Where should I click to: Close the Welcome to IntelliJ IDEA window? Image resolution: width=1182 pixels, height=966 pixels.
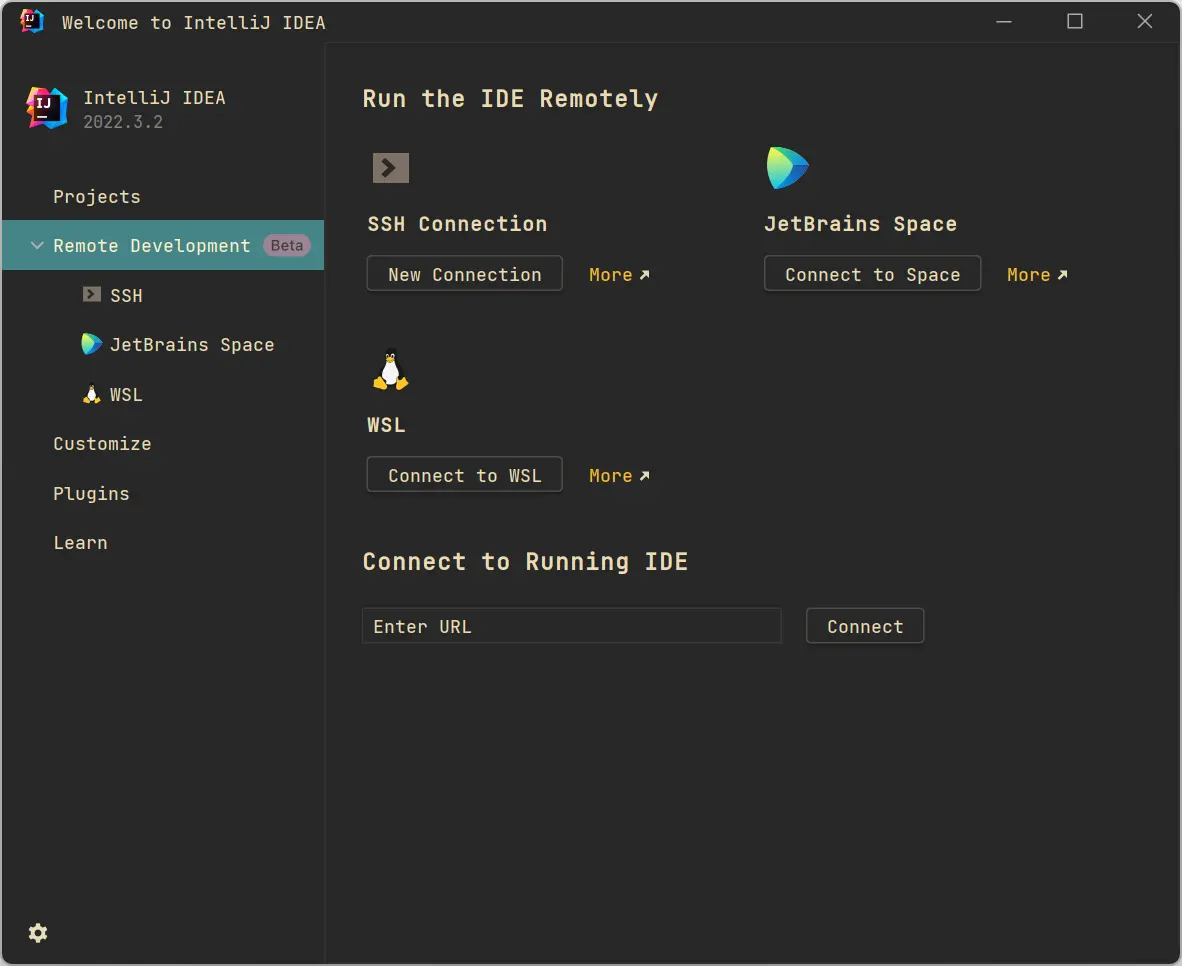(x=1144, y=21)
